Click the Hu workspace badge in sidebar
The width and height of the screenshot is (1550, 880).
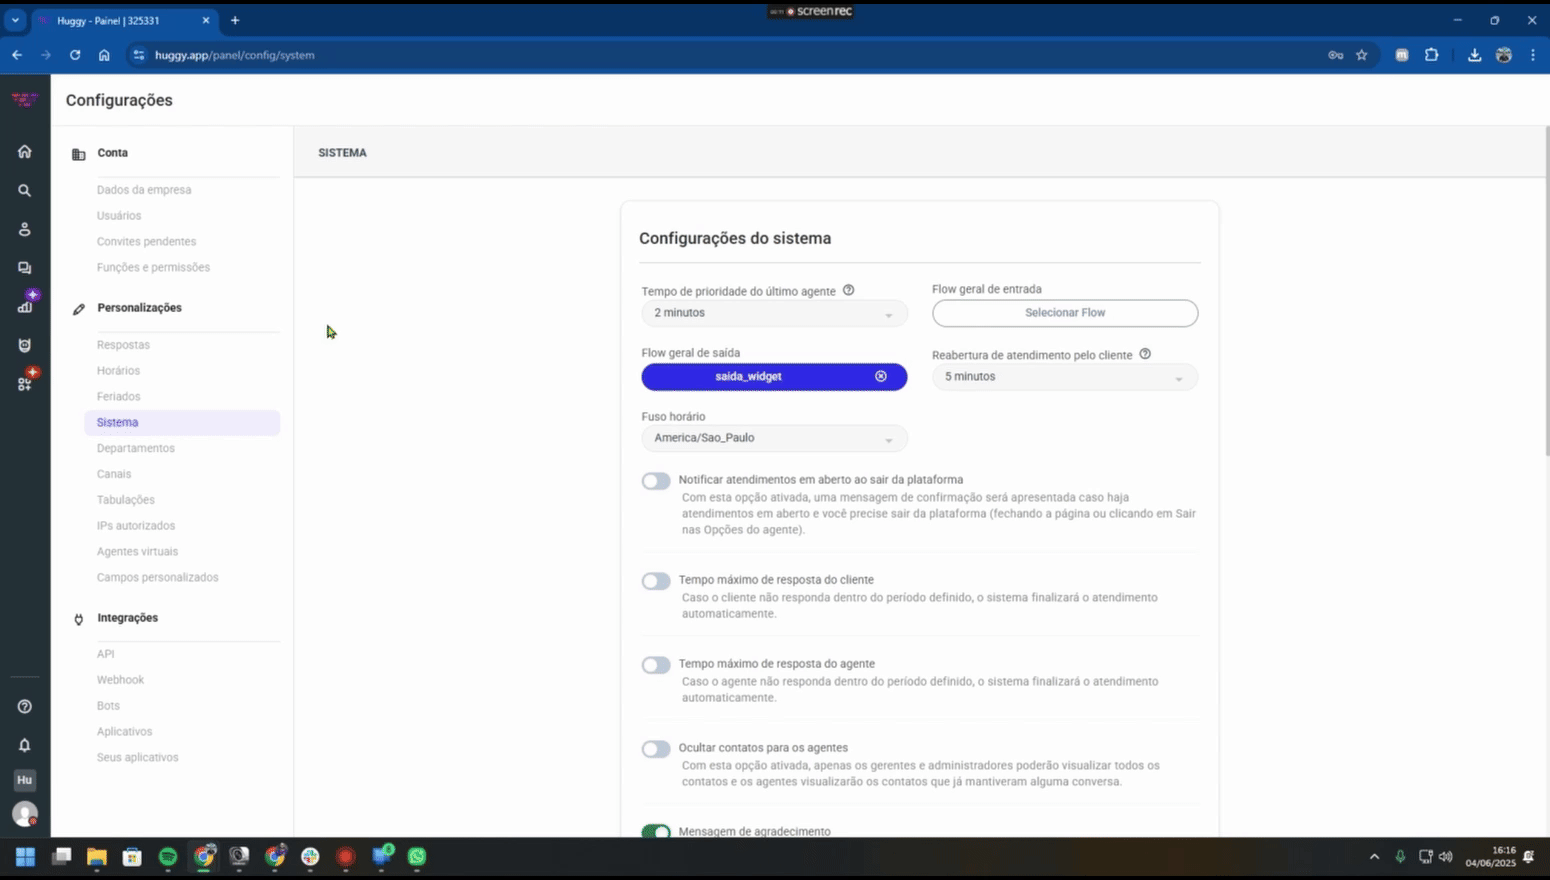24,780
